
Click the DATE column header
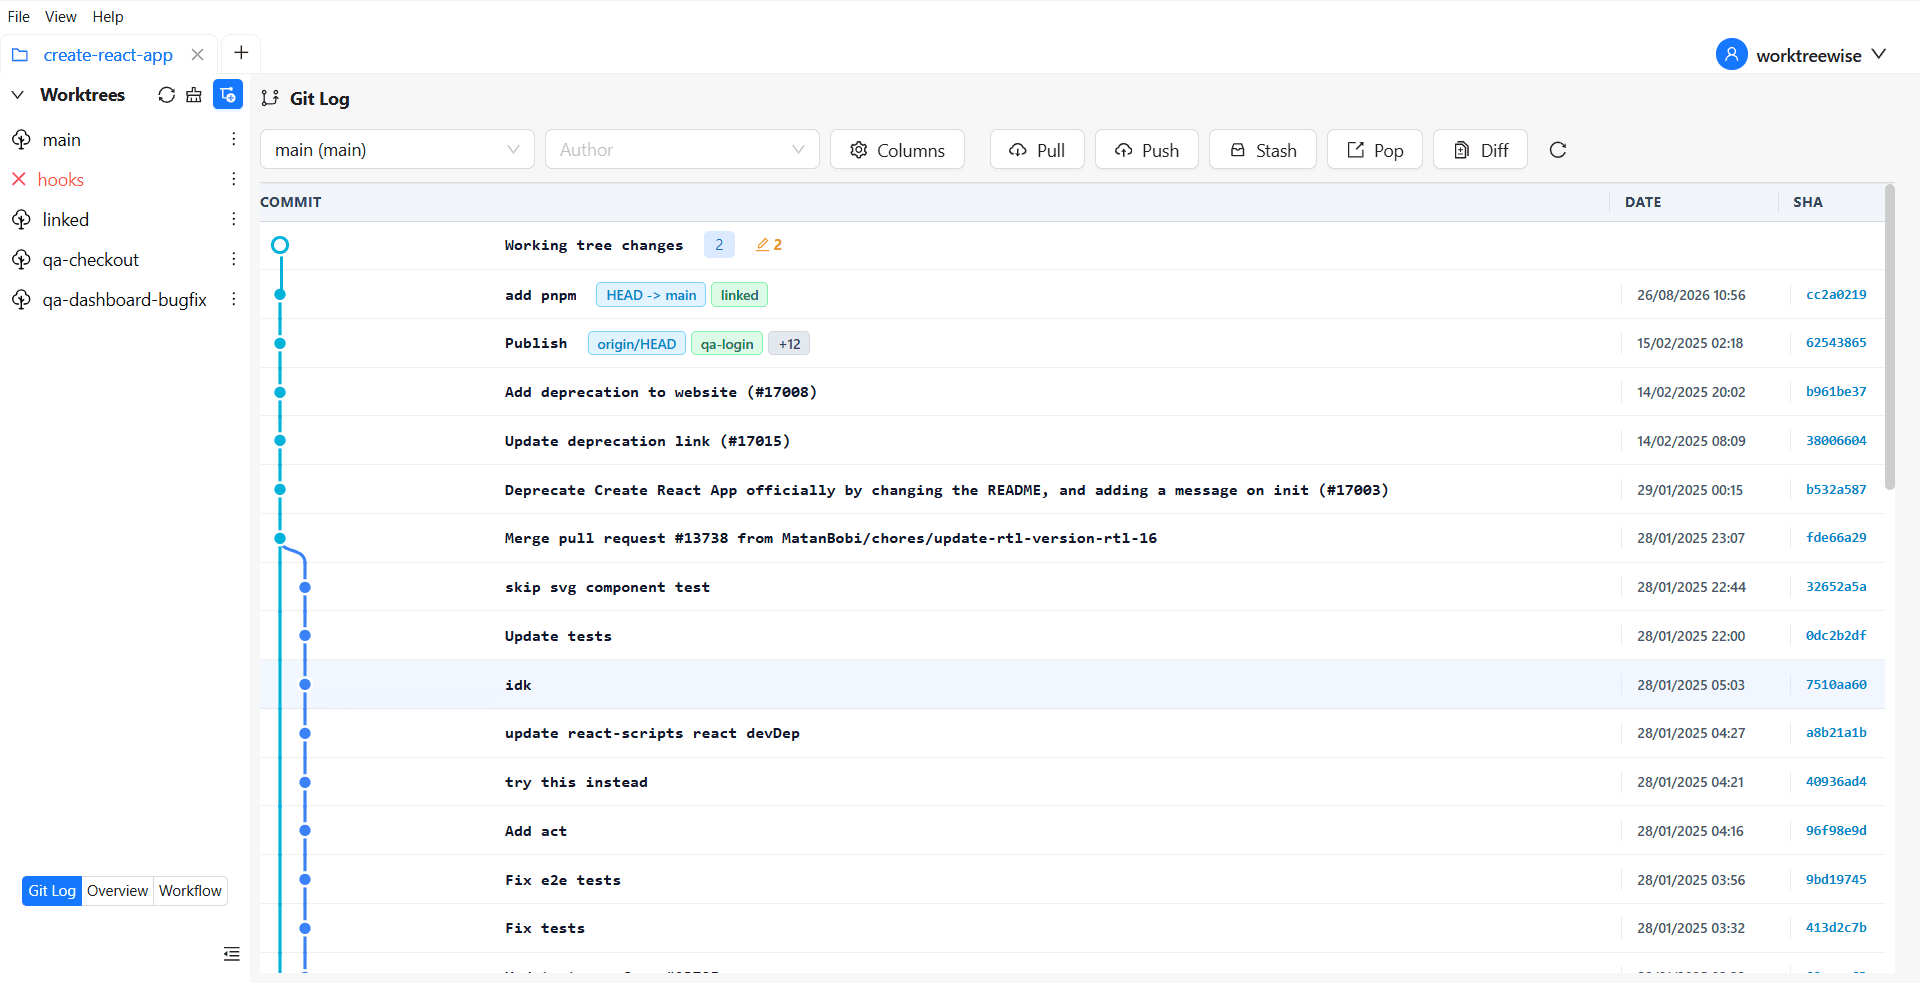tap(1643, 202)
